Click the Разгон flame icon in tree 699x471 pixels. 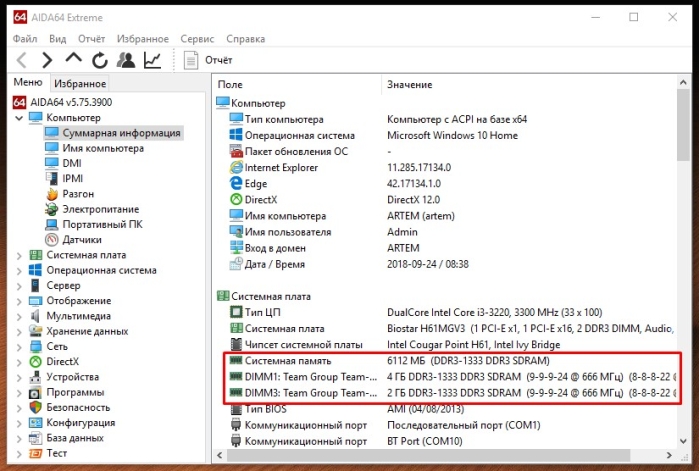tap(52, 194)
